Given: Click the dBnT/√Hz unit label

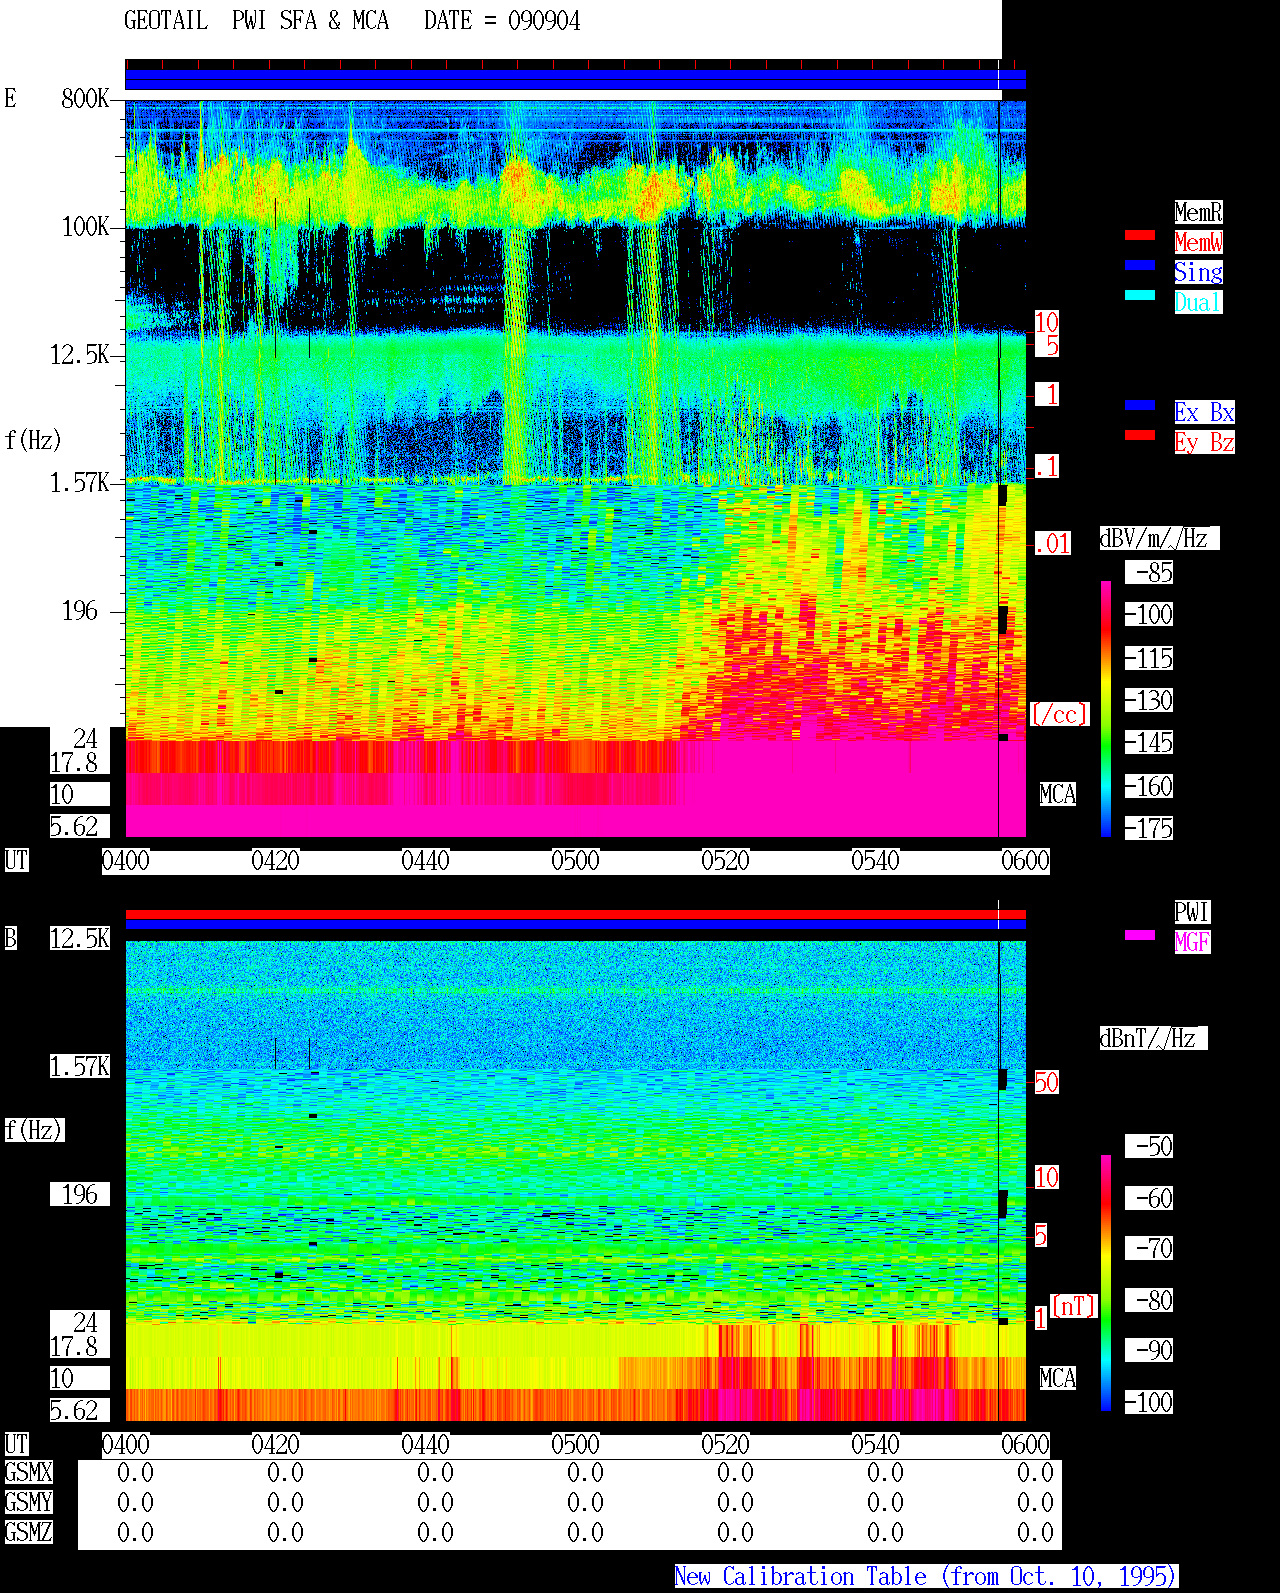Looking at the screenshot, I should pyautogui.click(x=1153, y=1038).
